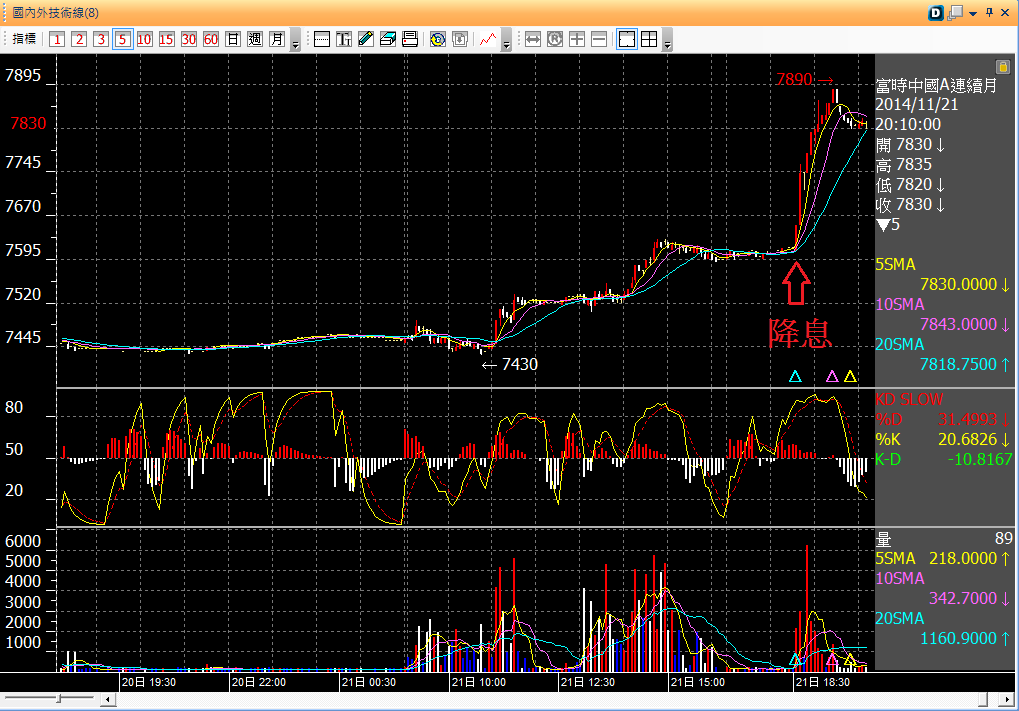Open the chart type dropdown arrow
The width and height of the screenshot is (1019, 711).
[x=506, y=44]
